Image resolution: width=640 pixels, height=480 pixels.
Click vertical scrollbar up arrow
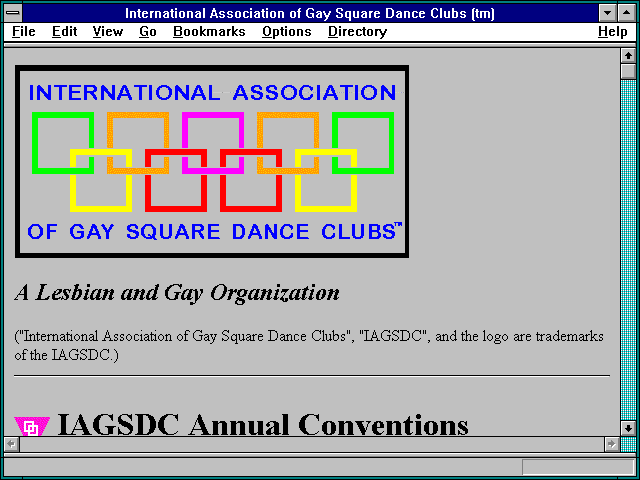[628, 56]
